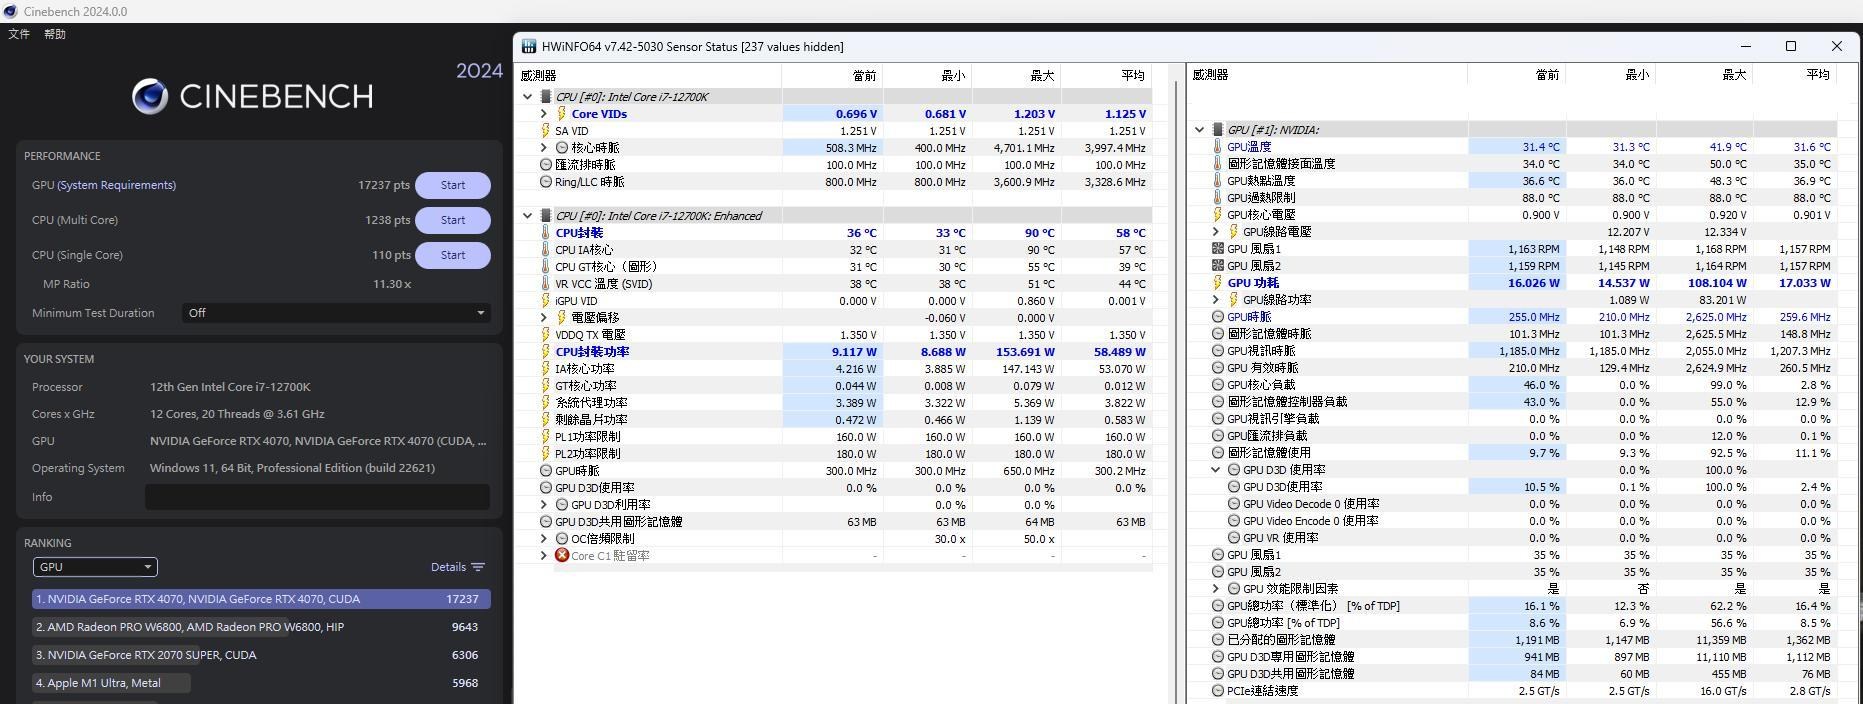Expand the GPU線路電壓 row
Screen dimensions: 1863x704
tap(1216, 232)
